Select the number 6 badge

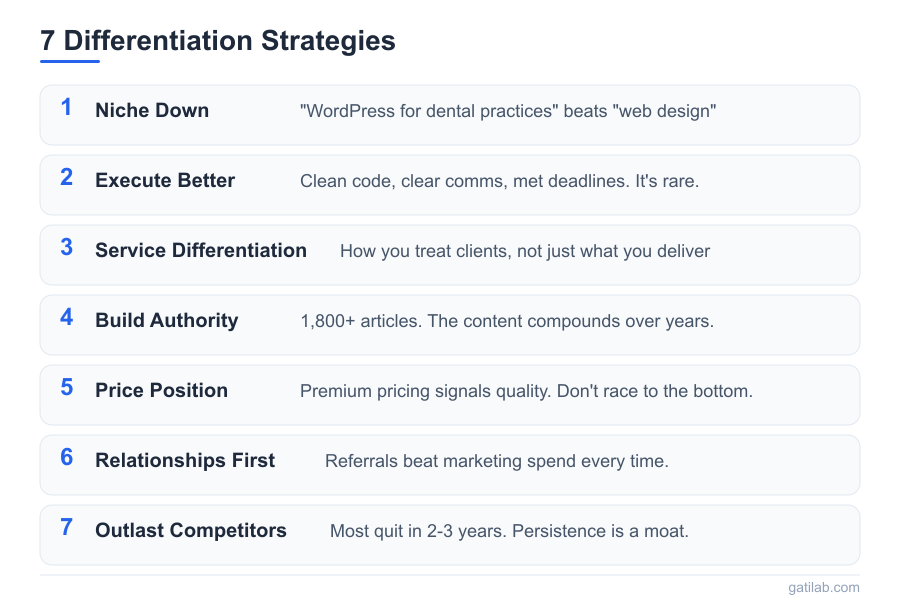tap(66, 458)
